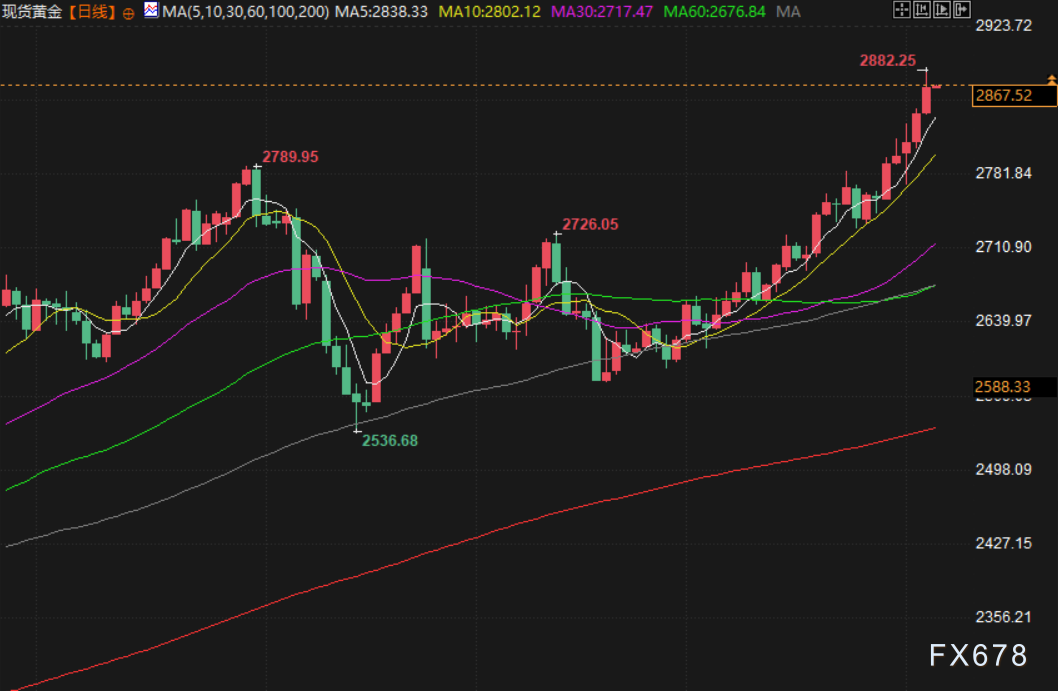Image resolution: width=1058 pixels, height=691 pixels.
Task: Click the 2882.25 high price marker
Action: tap(887, 60)
